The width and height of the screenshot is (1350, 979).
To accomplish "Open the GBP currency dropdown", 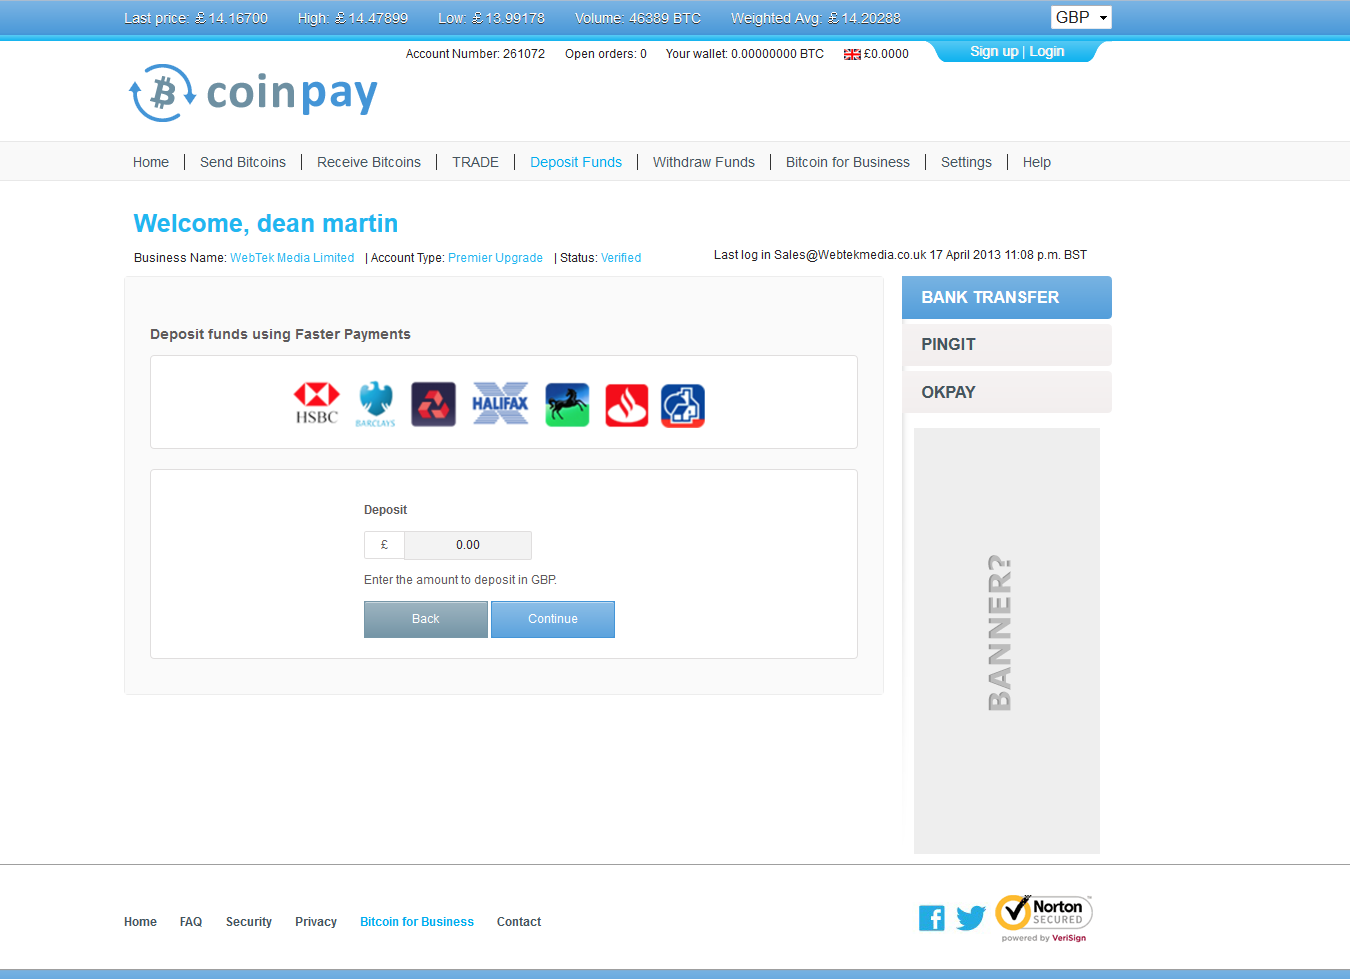I will tap(1081, 17).
